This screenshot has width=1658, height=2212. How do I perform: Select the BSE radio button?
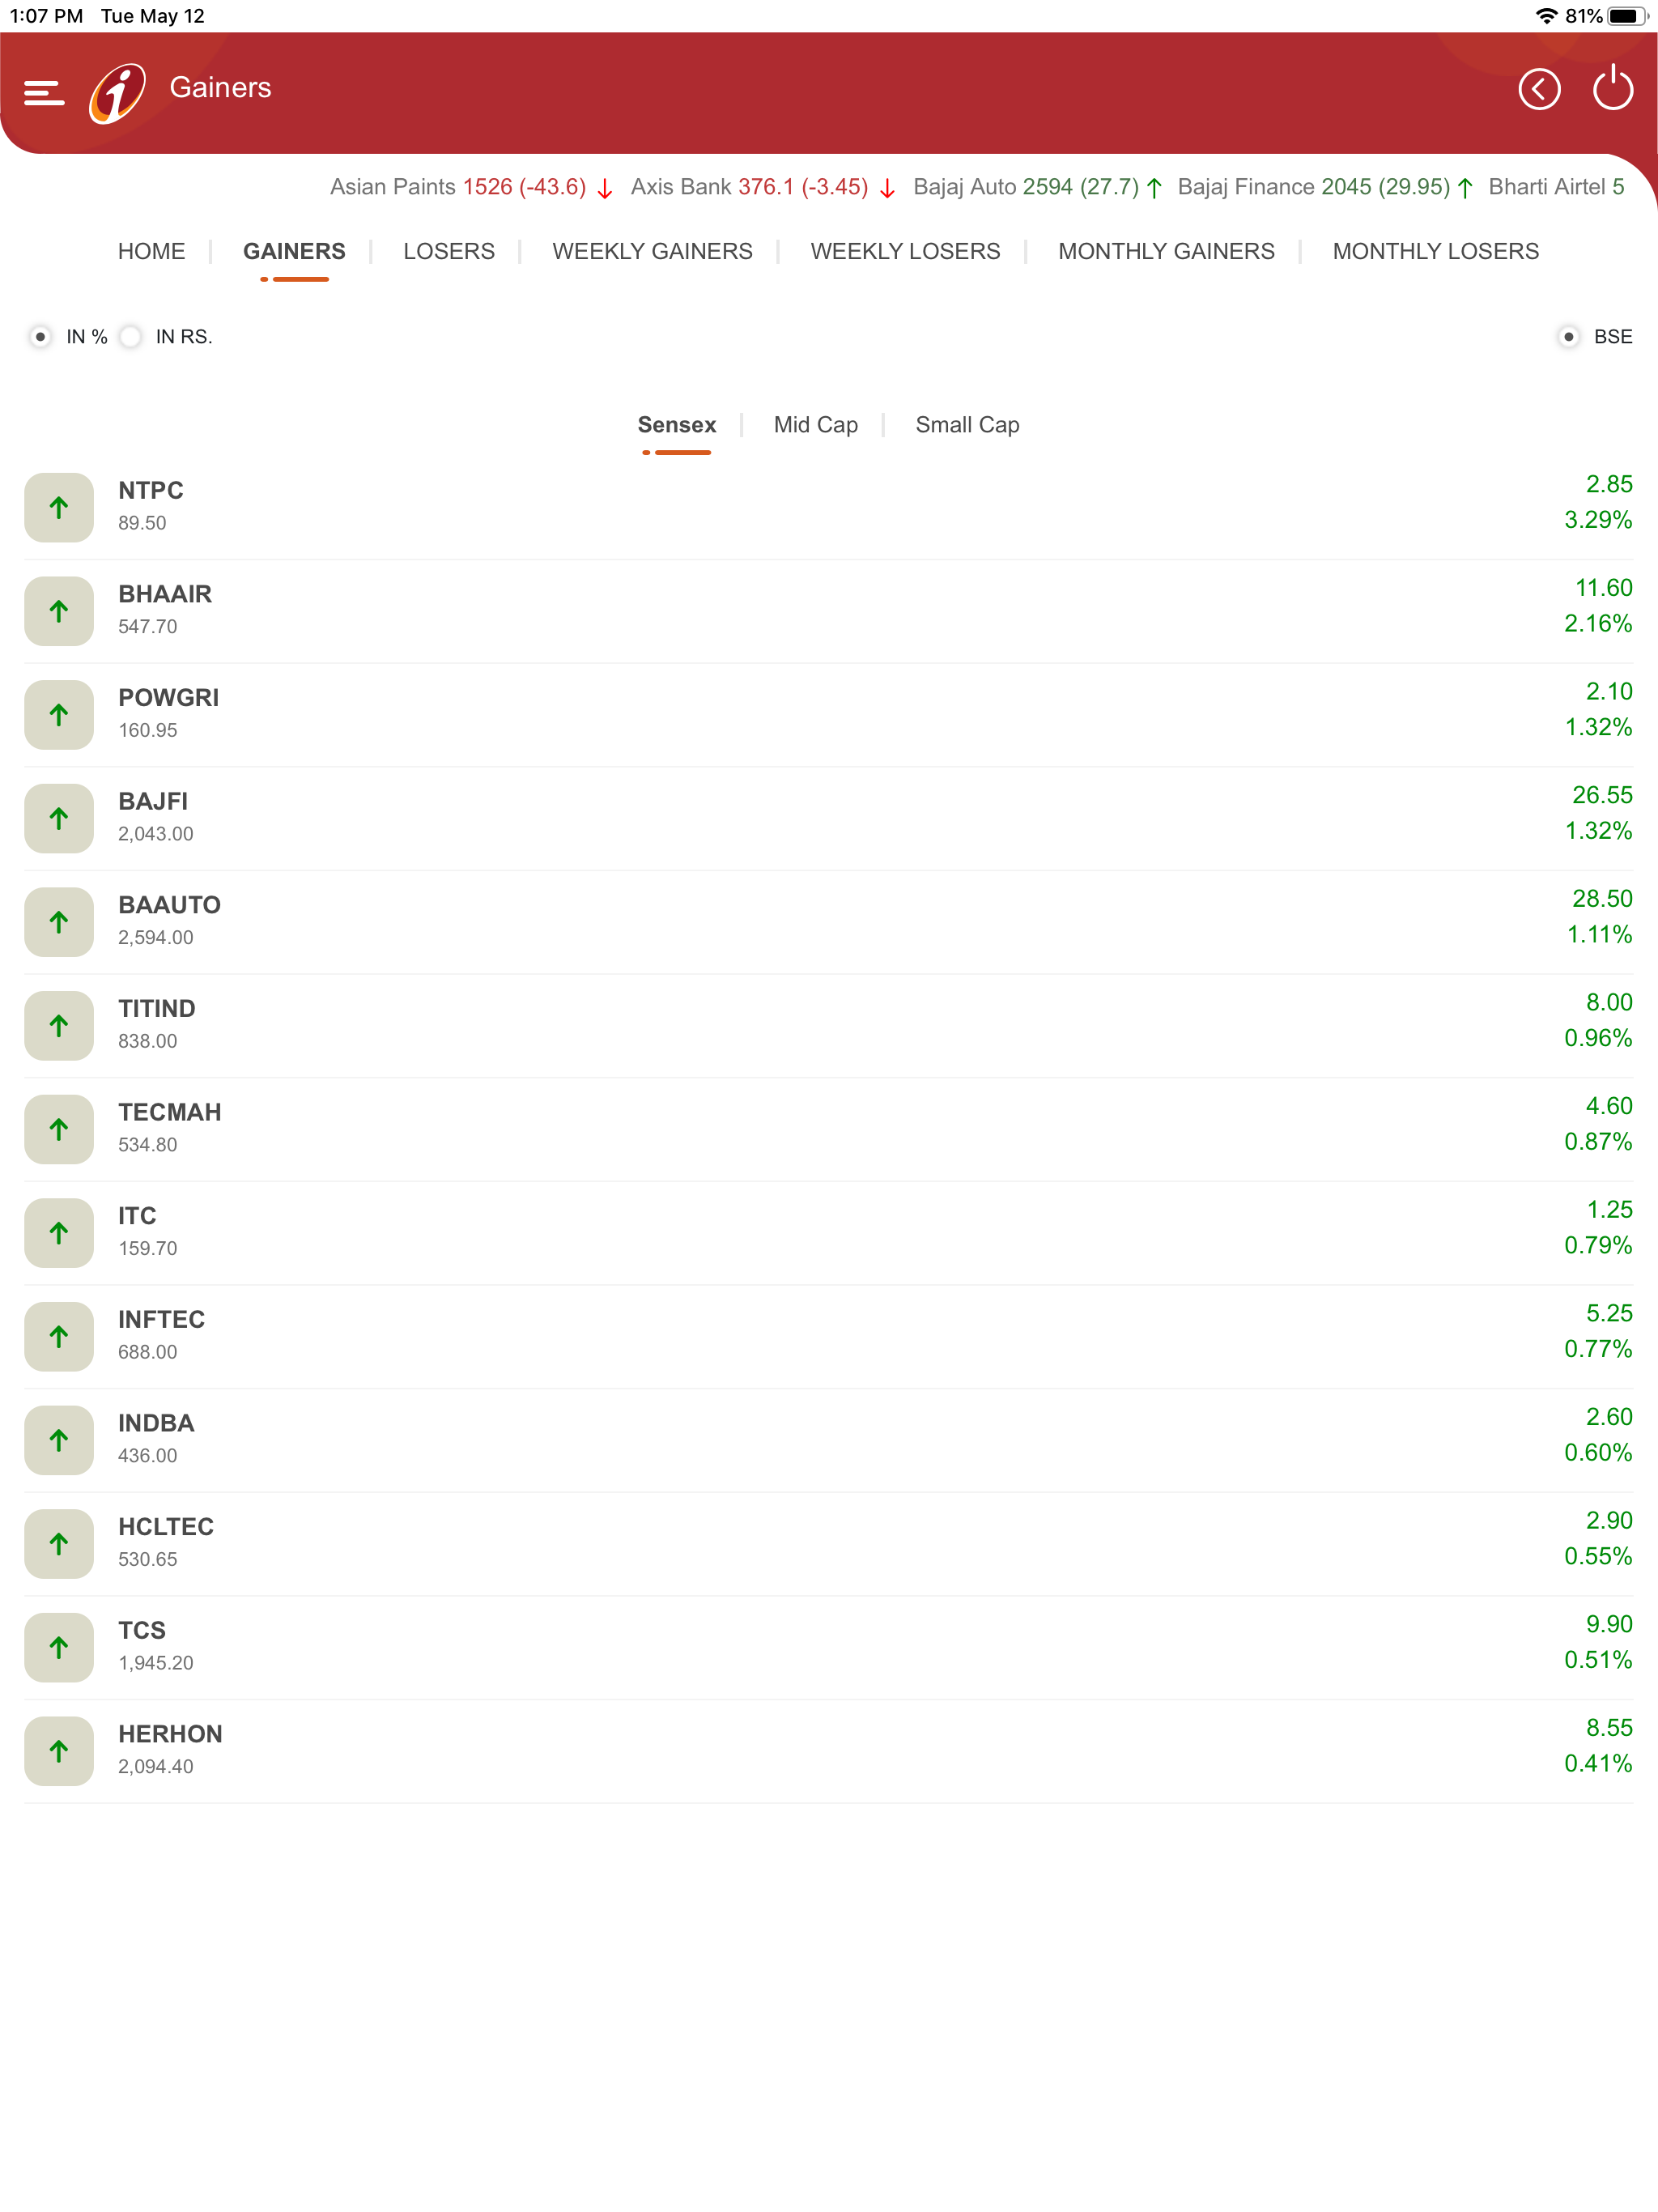[x=1569, y=338]
